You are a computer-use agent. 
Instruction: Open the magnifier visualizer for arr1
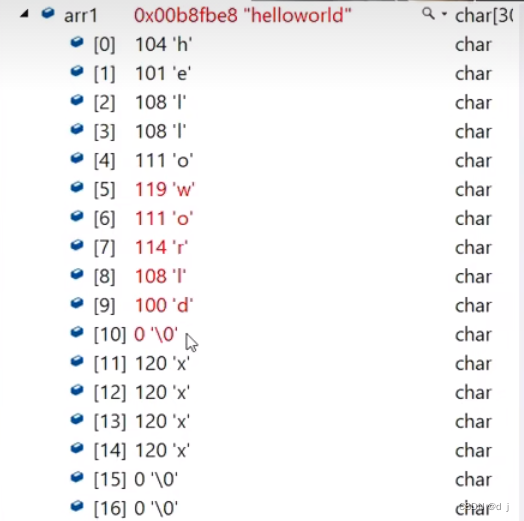click(x=428, y=14)
